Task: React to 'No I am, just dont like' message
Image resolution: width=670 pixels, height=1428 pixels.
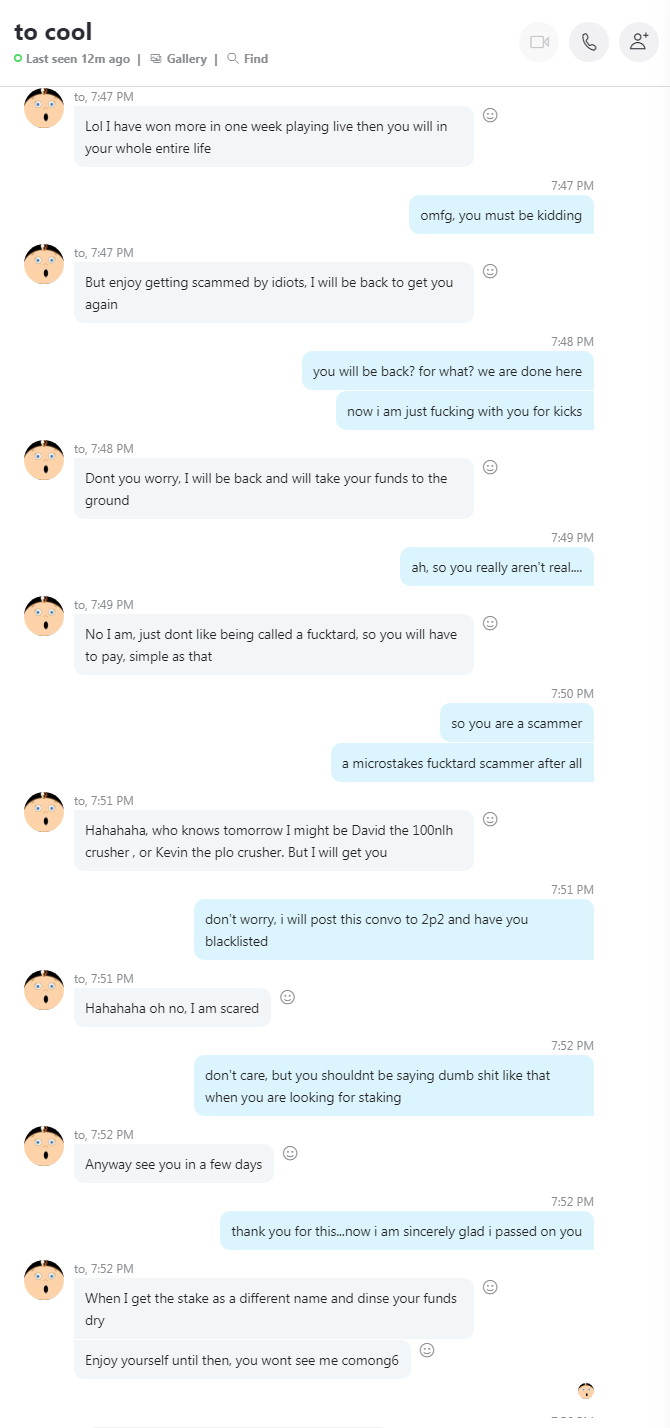Action: coord(490,623)
